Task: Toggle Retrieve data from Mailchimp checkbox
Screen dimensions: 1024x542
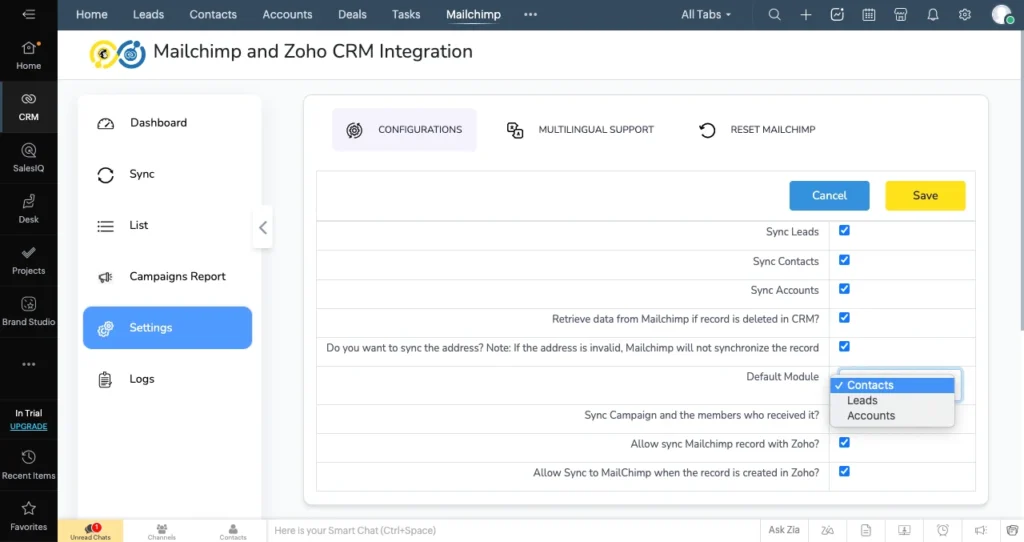Action: tap(844, 317)
